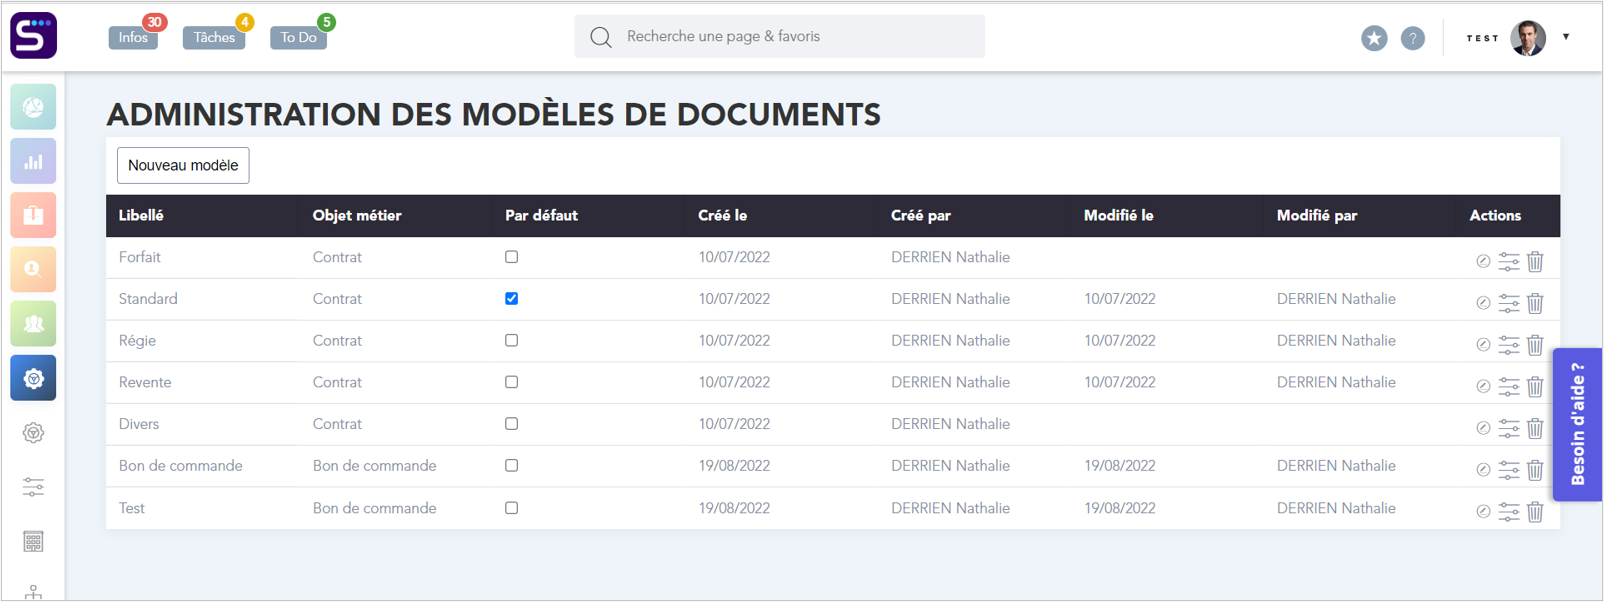The width and height of the screenshot is (1604, 602).
Task: Delete the Test template via trash icon
Action: [x=1535, y=512]
